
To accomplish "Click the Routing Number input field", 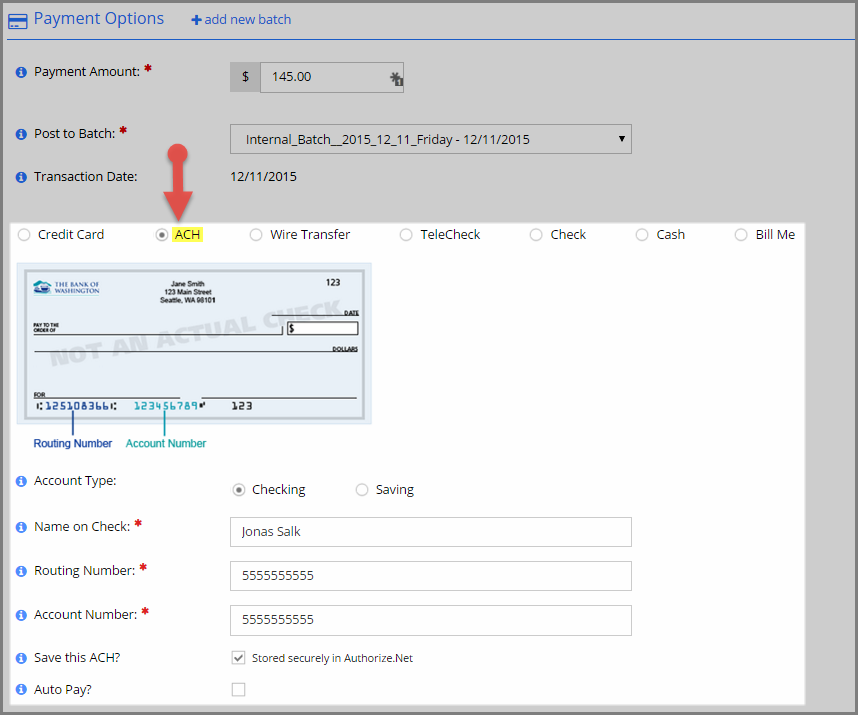I will [x=431, y=576].
